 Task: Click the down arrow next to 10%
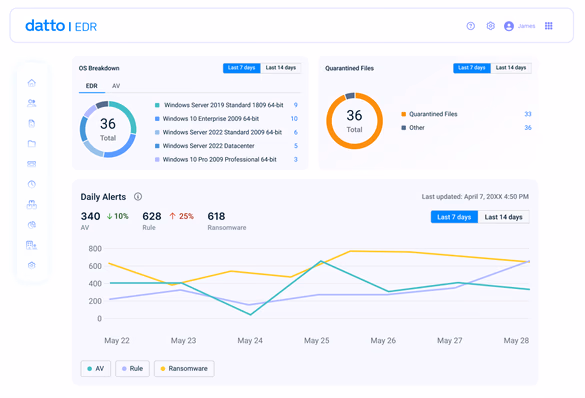(109, 216)
